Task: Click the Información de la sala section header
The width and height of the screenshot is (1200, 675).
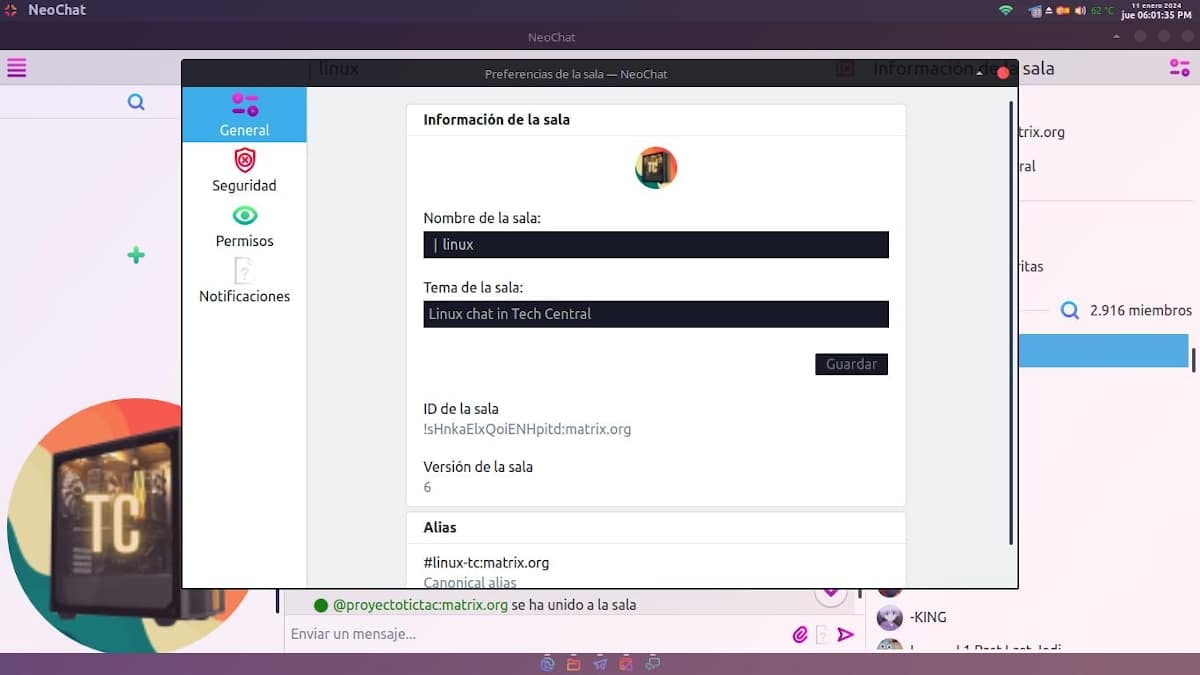Action: tap(497, 119)
